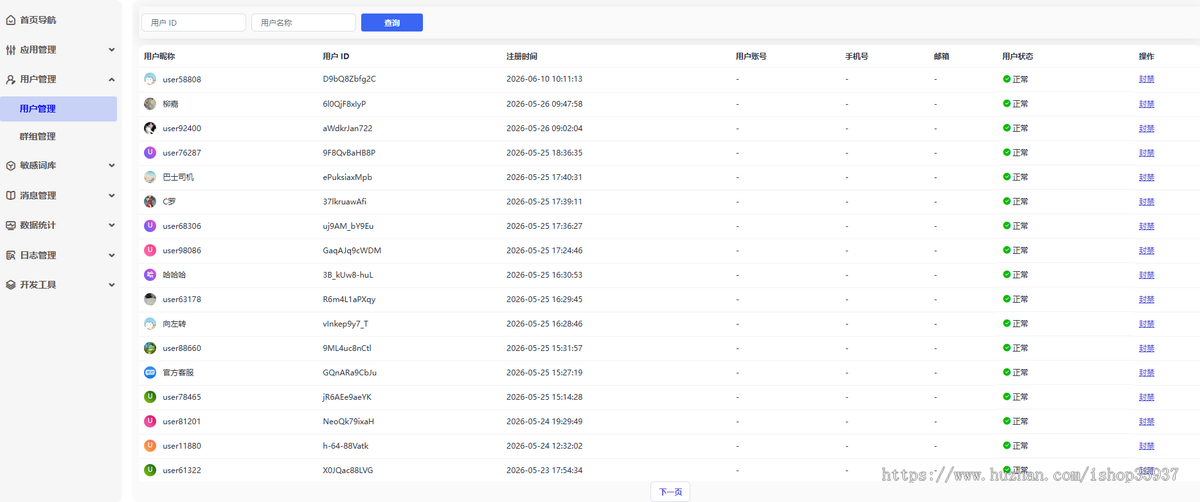
Task: Click the 消息管理 book icon
Action: click(11, 195)
